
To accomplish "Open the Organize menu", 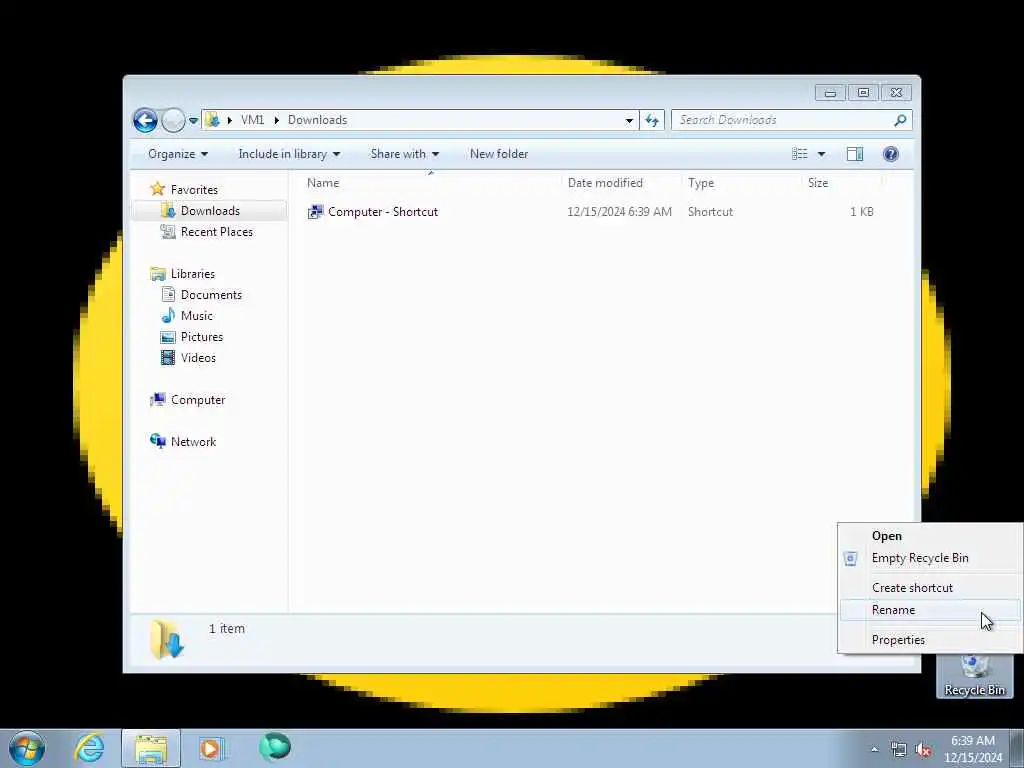I will pos(178,154).
